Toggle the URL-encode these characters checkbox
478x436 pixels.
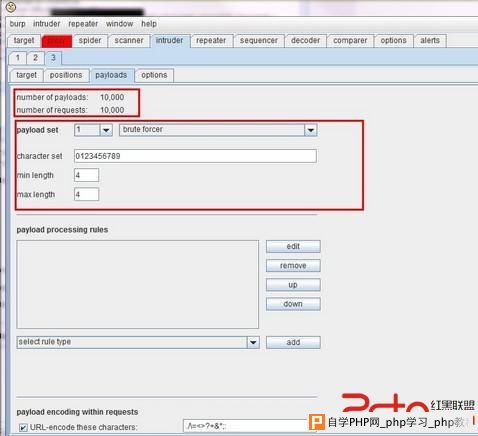point(23,427)
